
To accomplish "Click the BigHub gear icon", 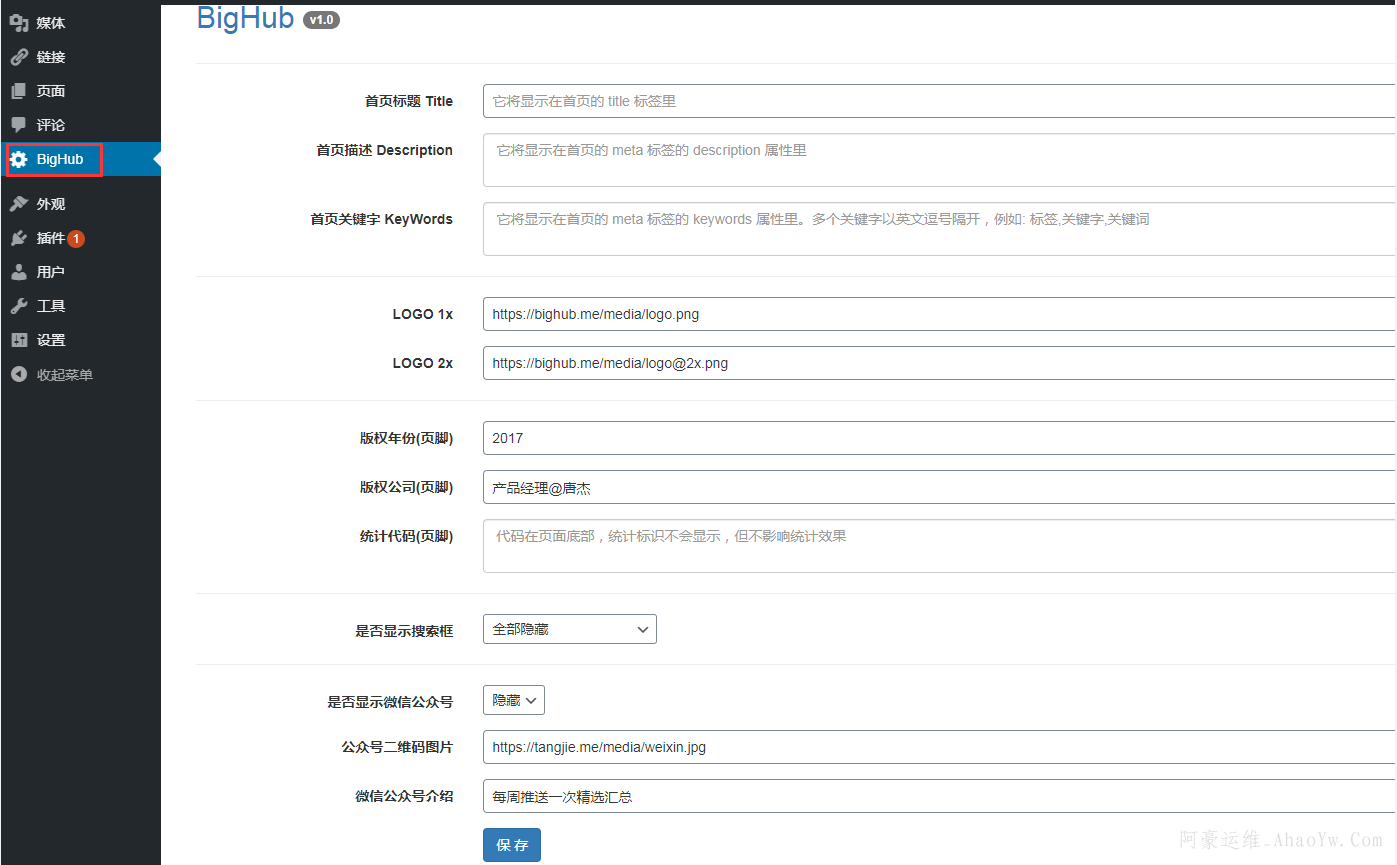I will (x=18, y=159).
